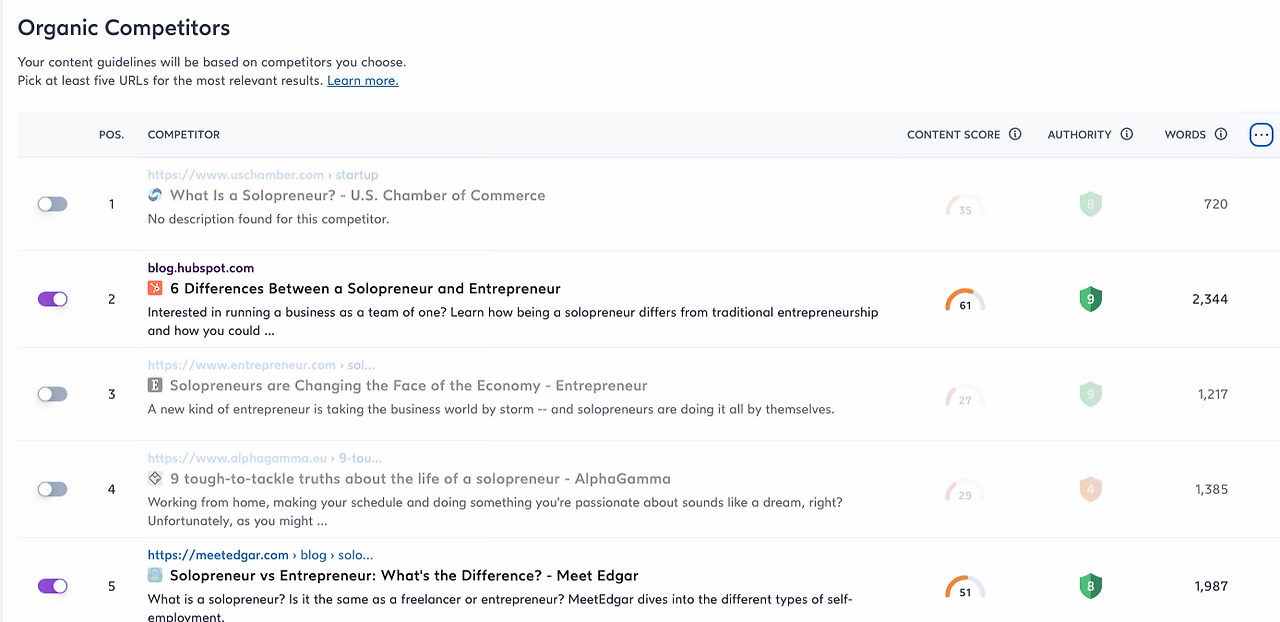
Task: Click the Meet Edgar authority shield badge
Action: click(x=1090, y=586)
